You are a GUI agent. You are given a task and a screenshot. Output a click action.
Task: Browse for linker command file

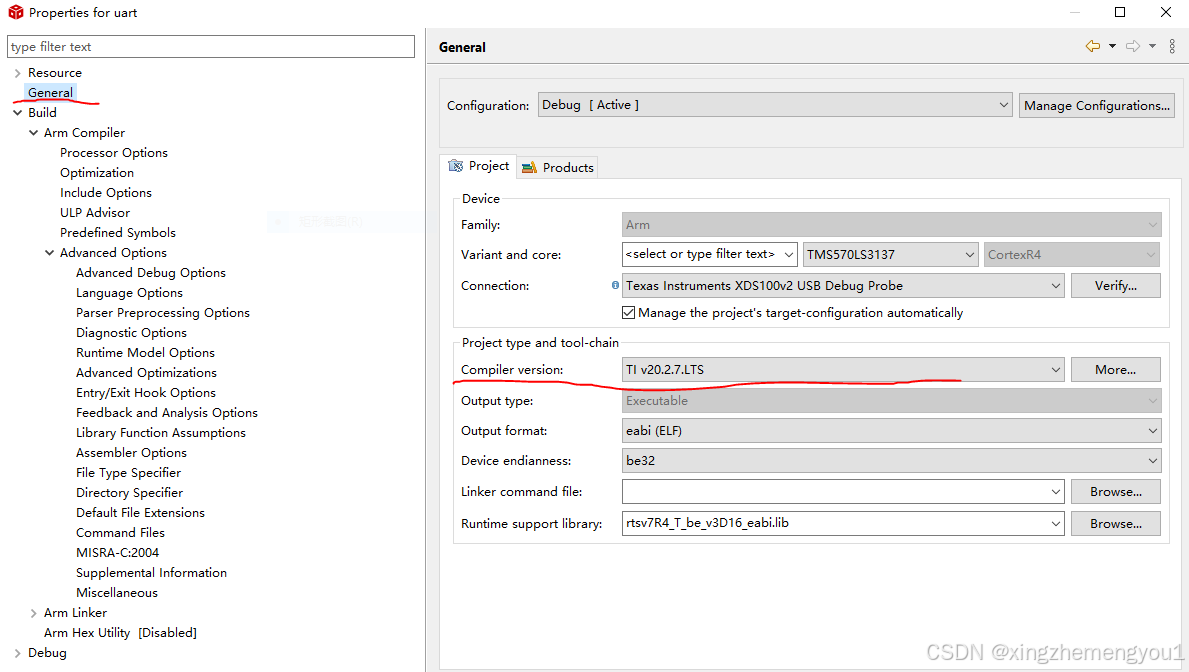pyautogui.click(x=1115, y=491)
